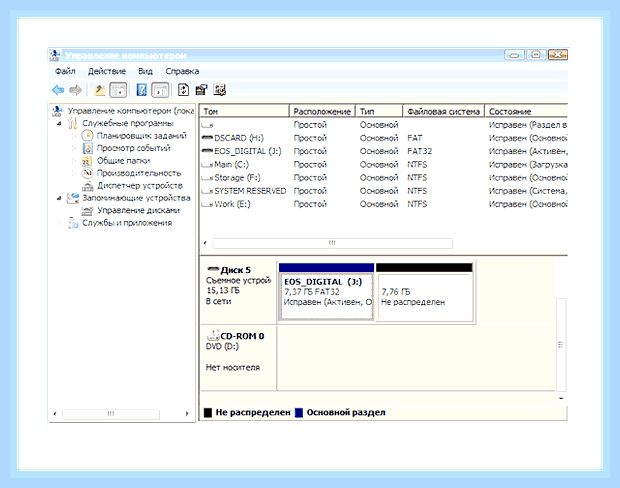Open the Справка menu
The height and width of the screenshot is (488, 620).
182,71
